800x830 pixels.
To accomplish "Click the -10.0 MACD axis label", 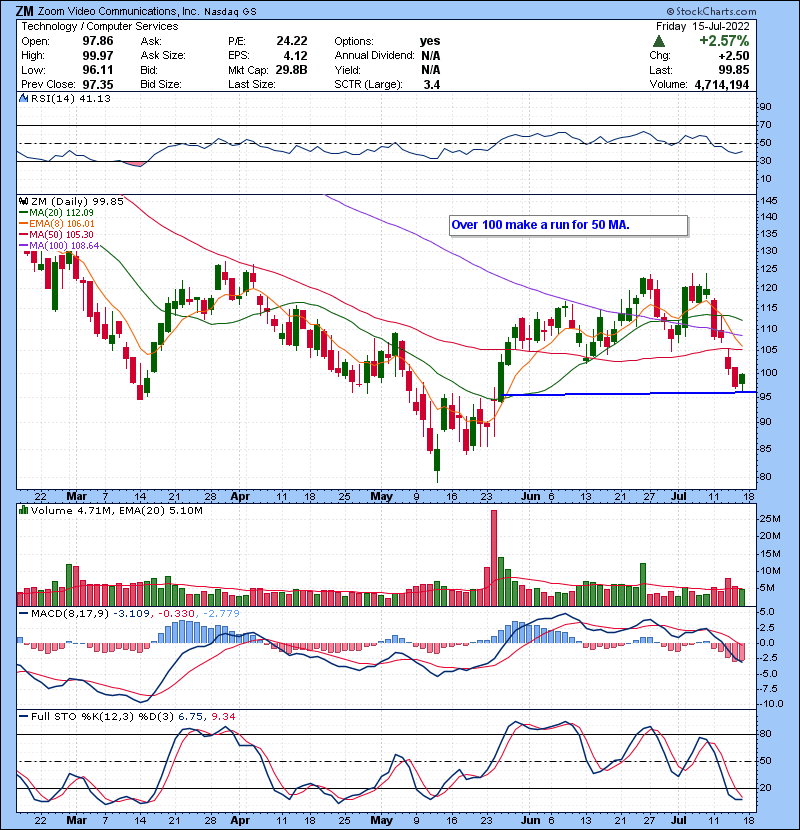I will click(770, 704).
